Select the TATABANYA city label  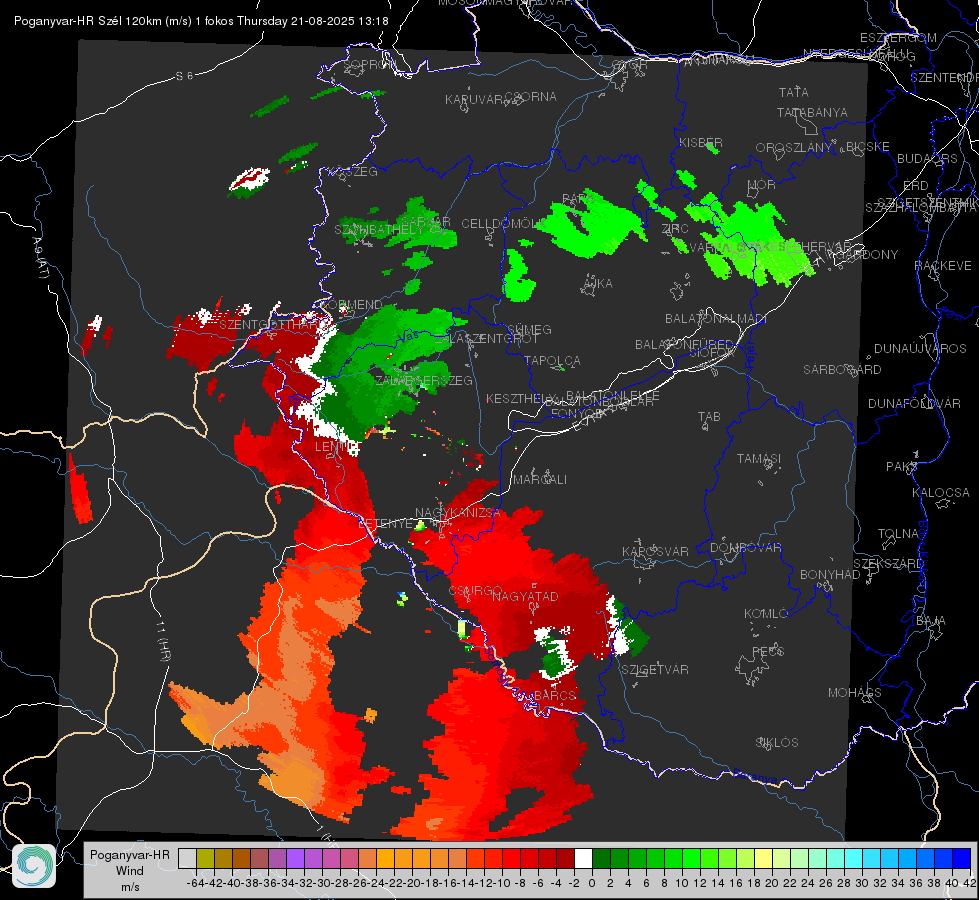point(812,112)
